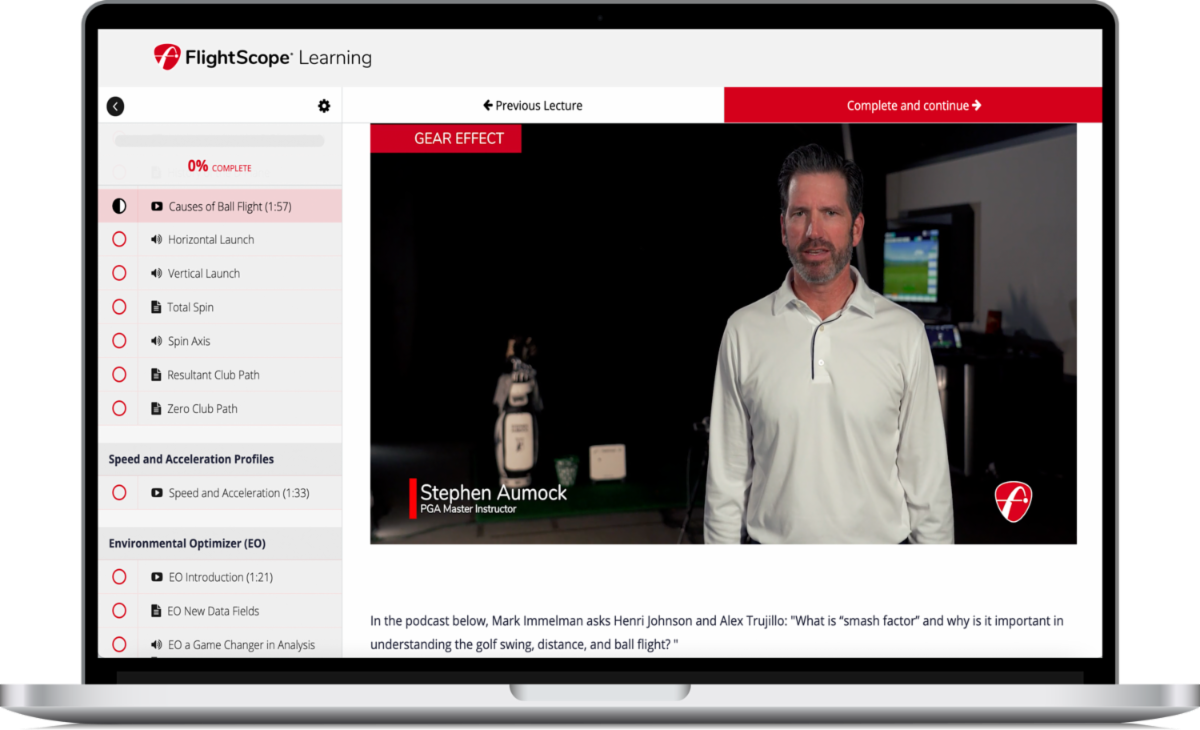Screen dimensions: 1200x730
Task: Collapse sidebar with back arrow icon
Action: [x=115, y=106]
